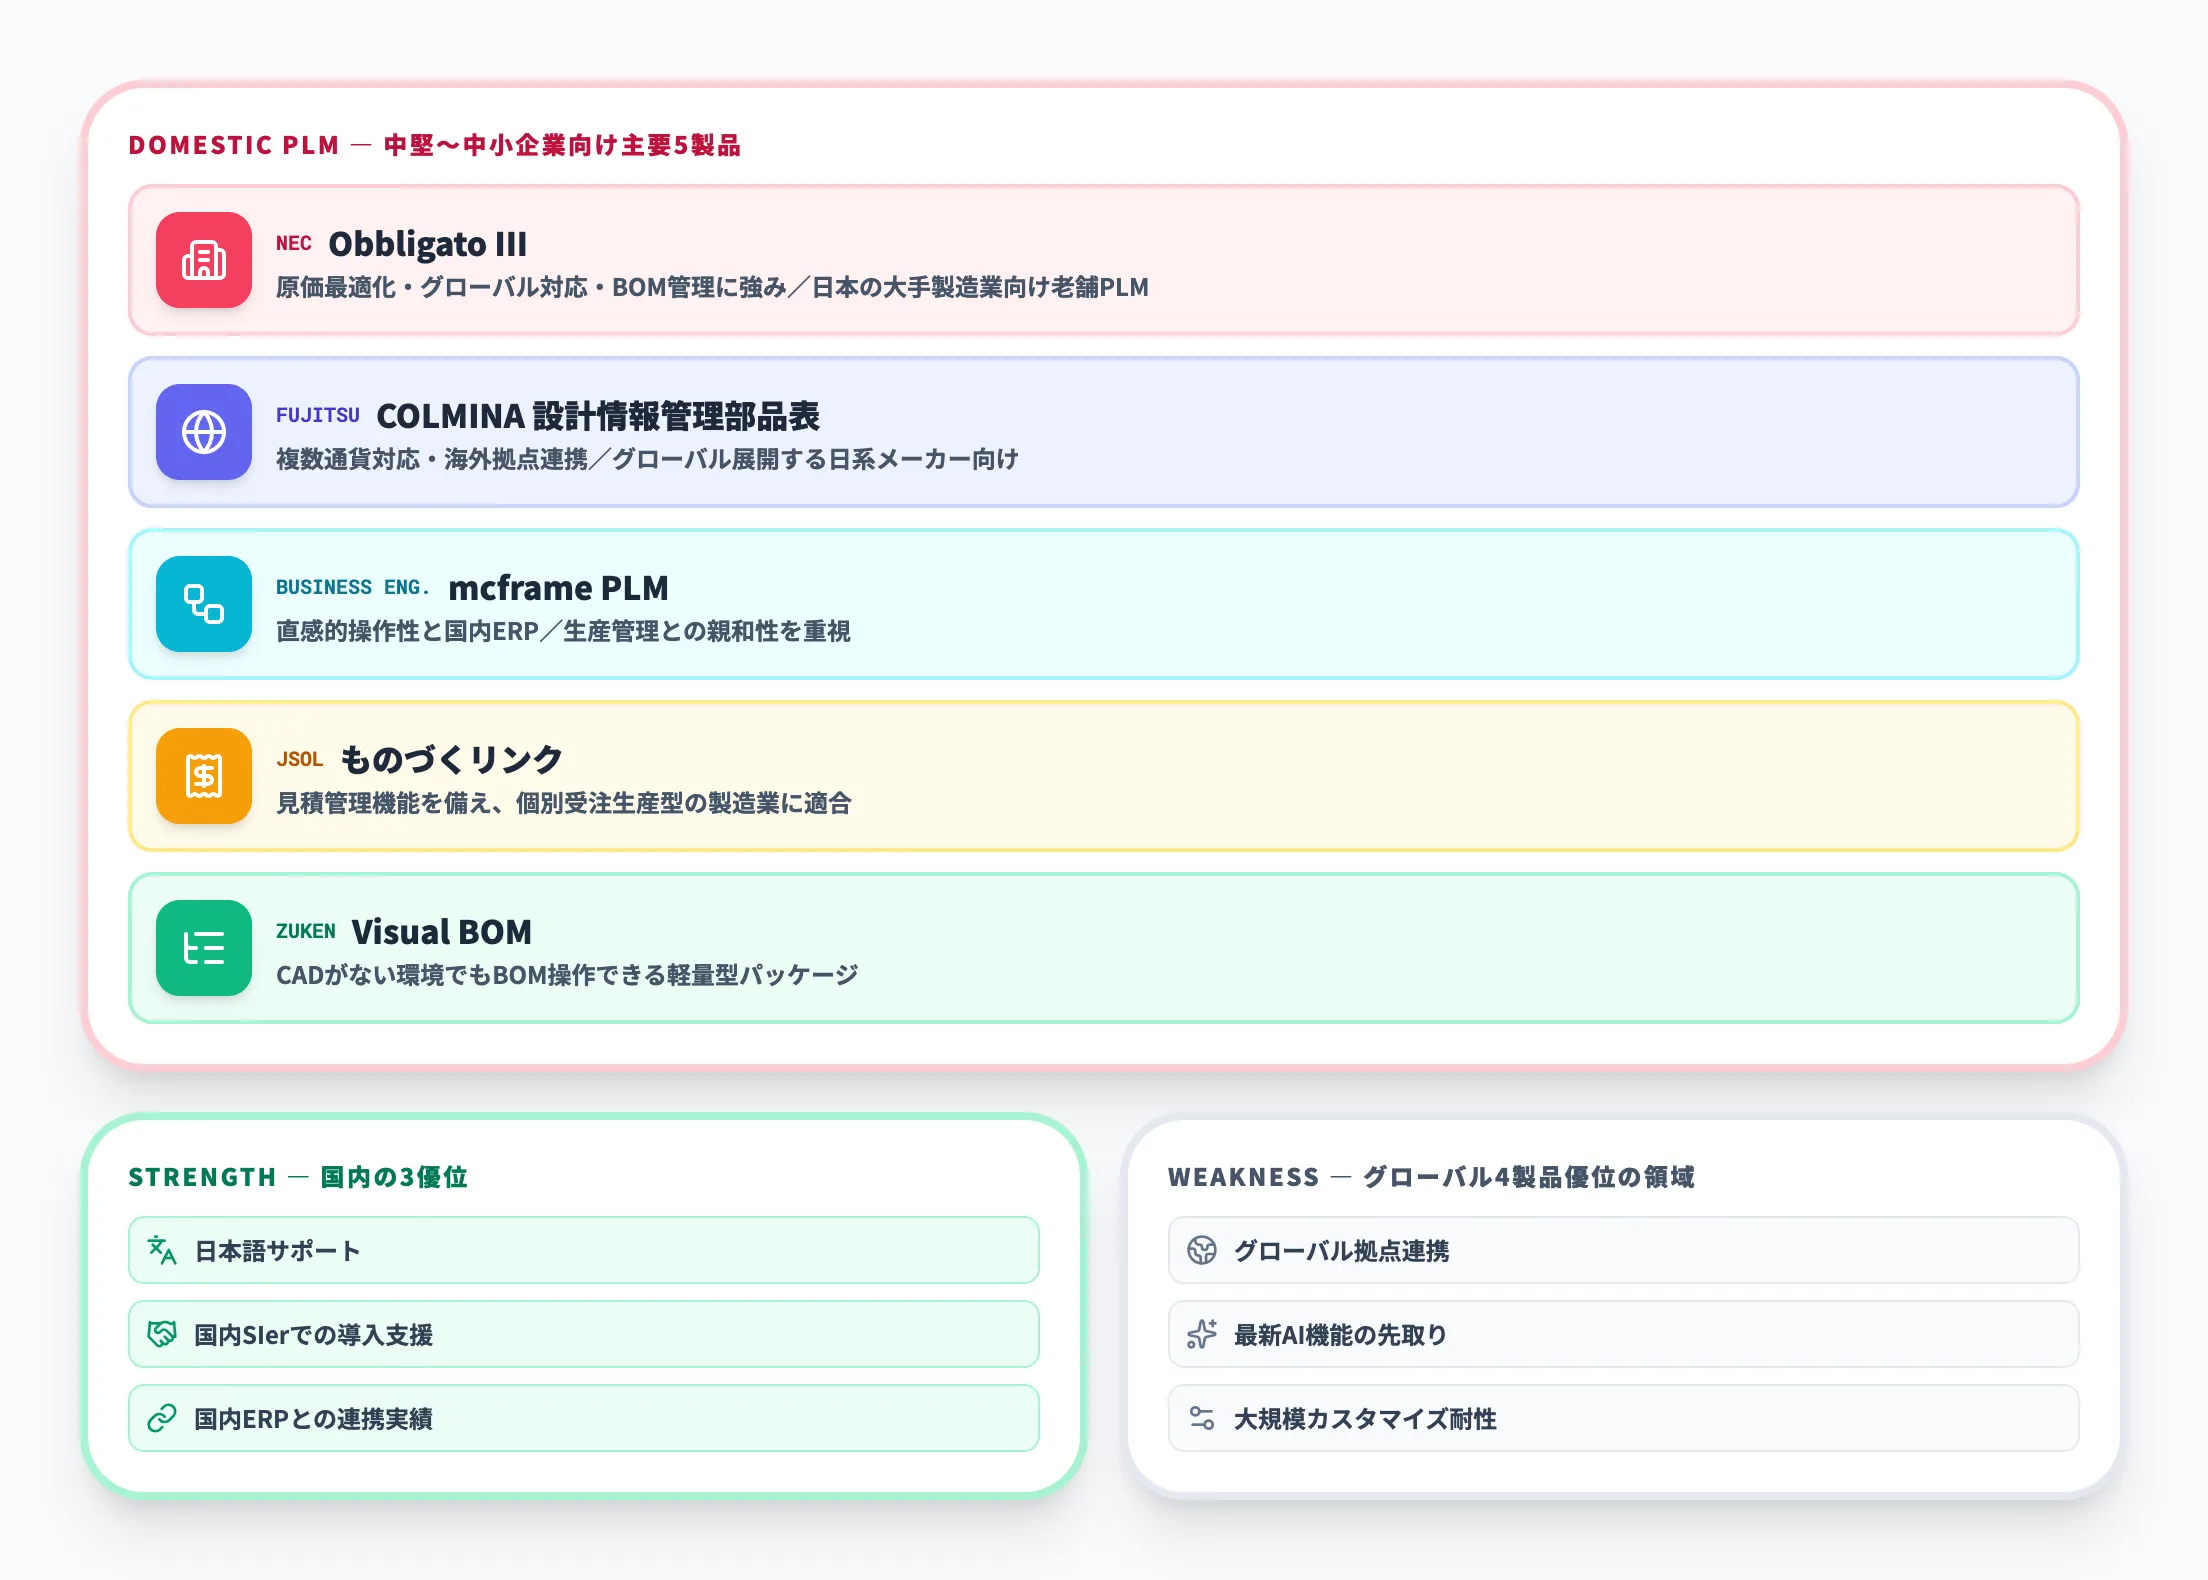Screen dimensions: 2208x1580
Task: Click the sparkles icon beside 最新AI機能の先取り
Action: pyautogui.click(x=1202, y=1334)
